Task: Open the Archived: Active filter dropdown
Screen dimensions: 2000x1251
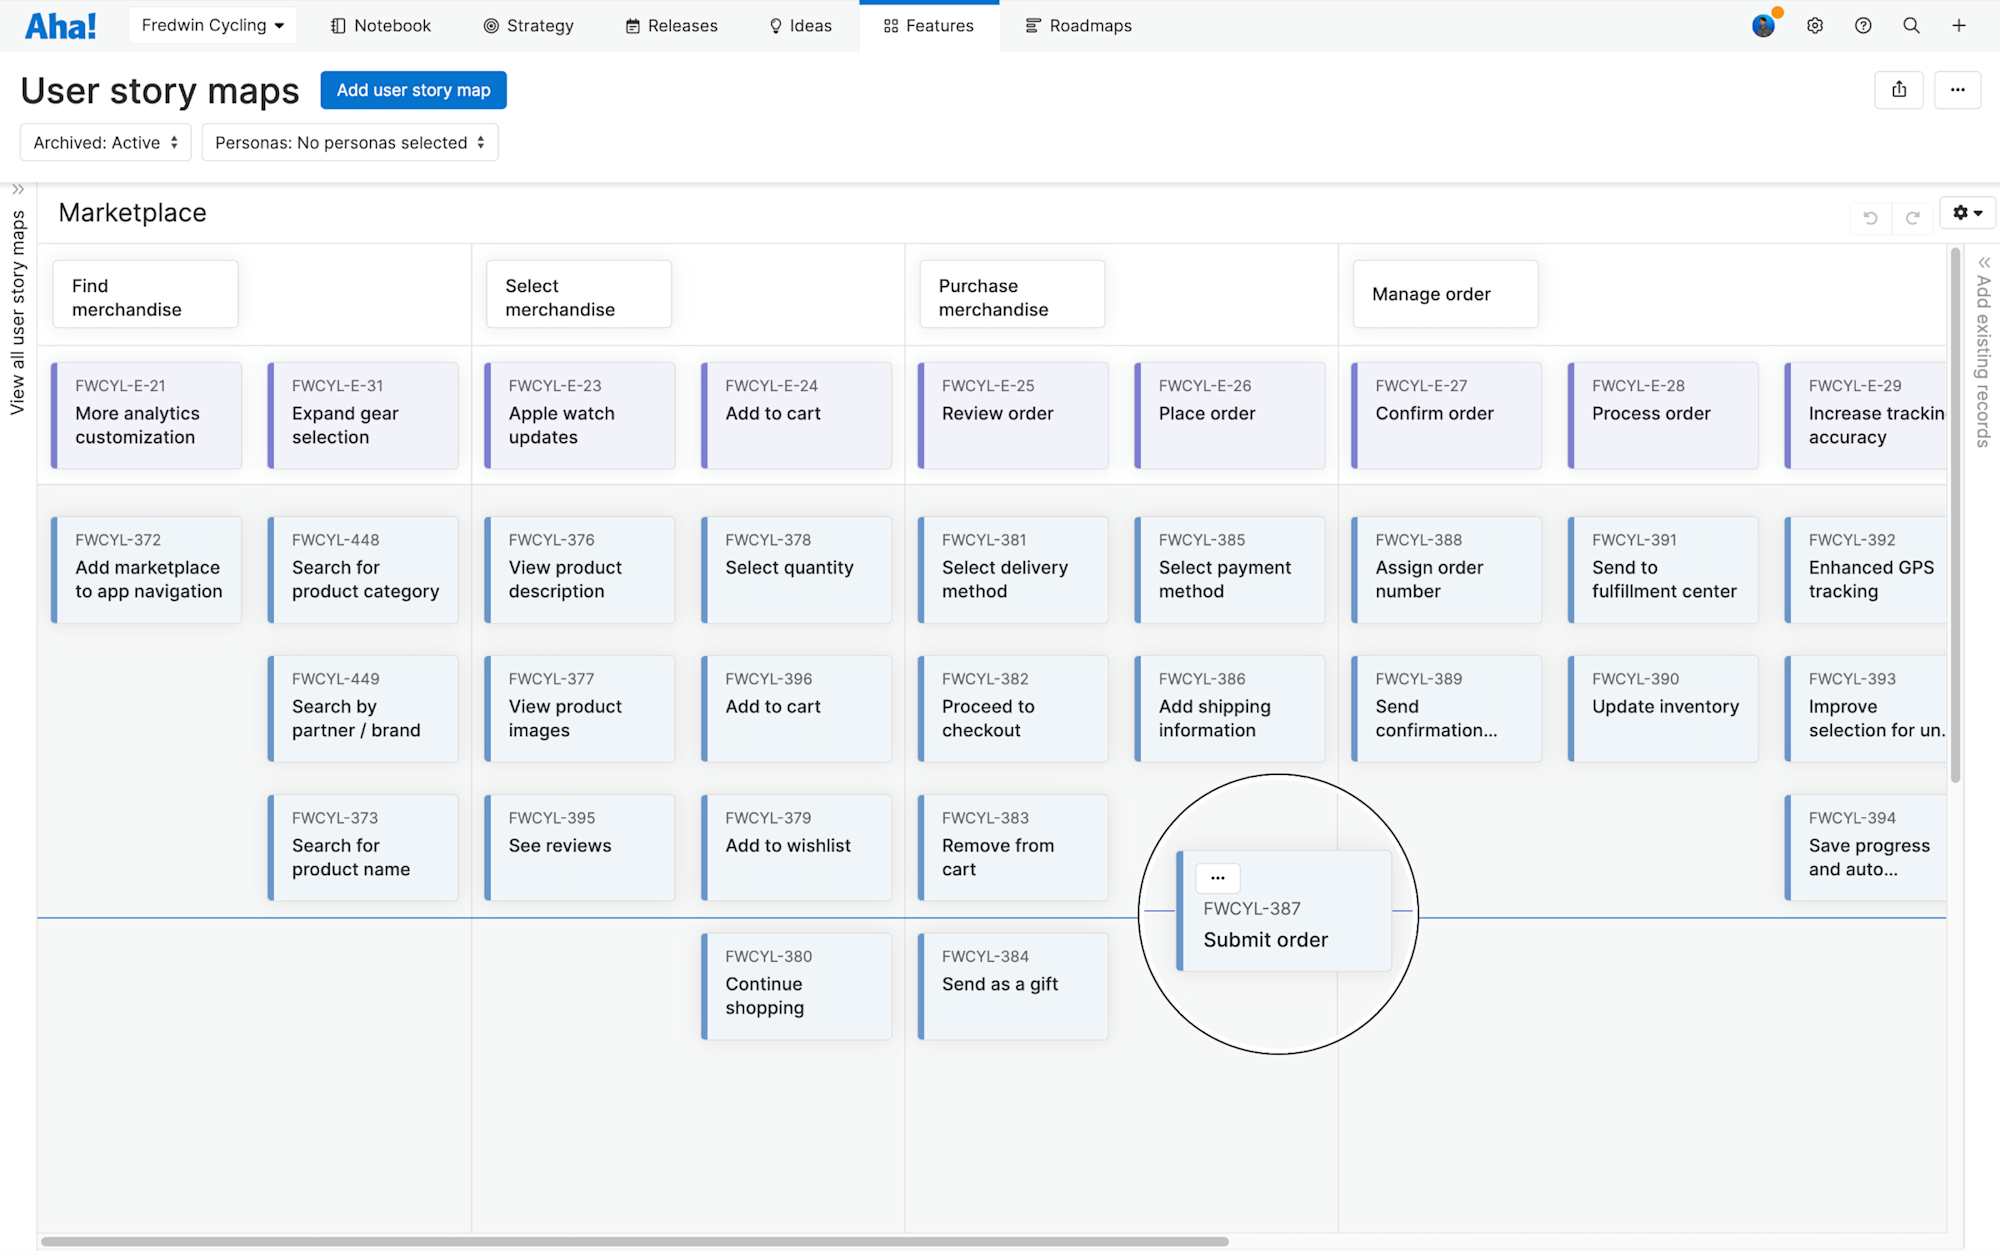Action: [x=105, y=143]
